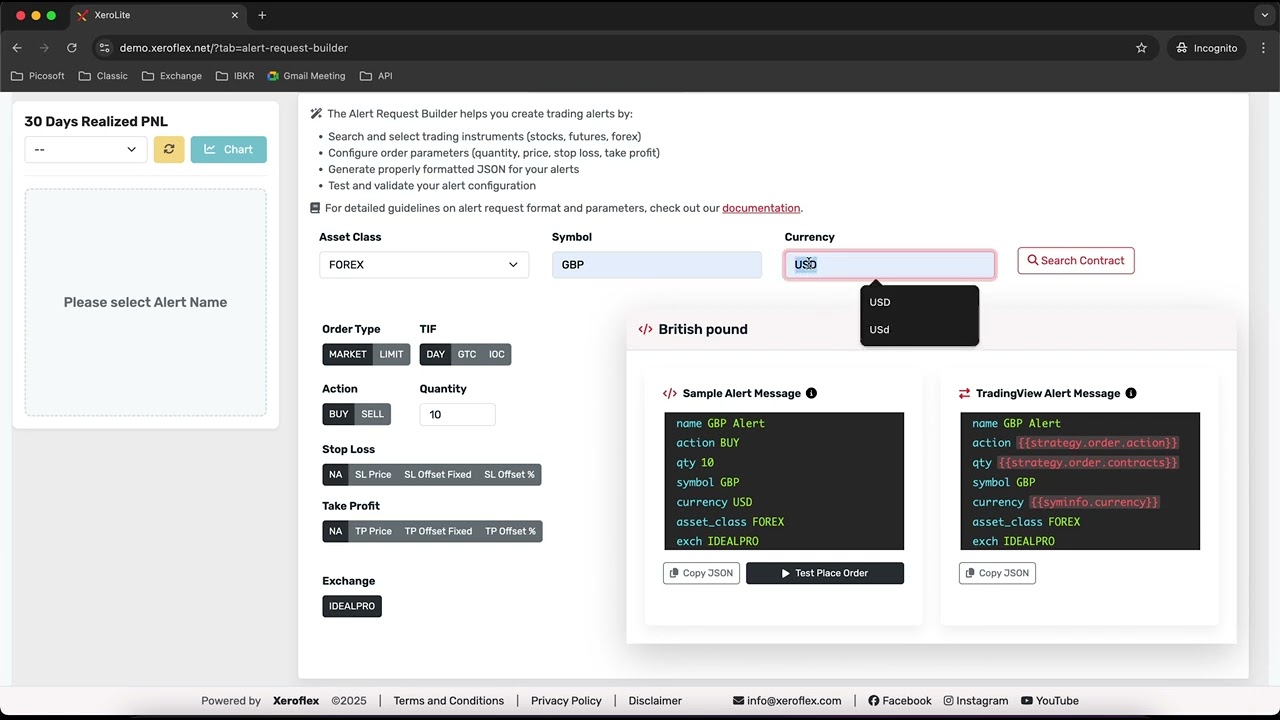
Task: Pick USd option from currency suggestions
Action: [919, 329]
